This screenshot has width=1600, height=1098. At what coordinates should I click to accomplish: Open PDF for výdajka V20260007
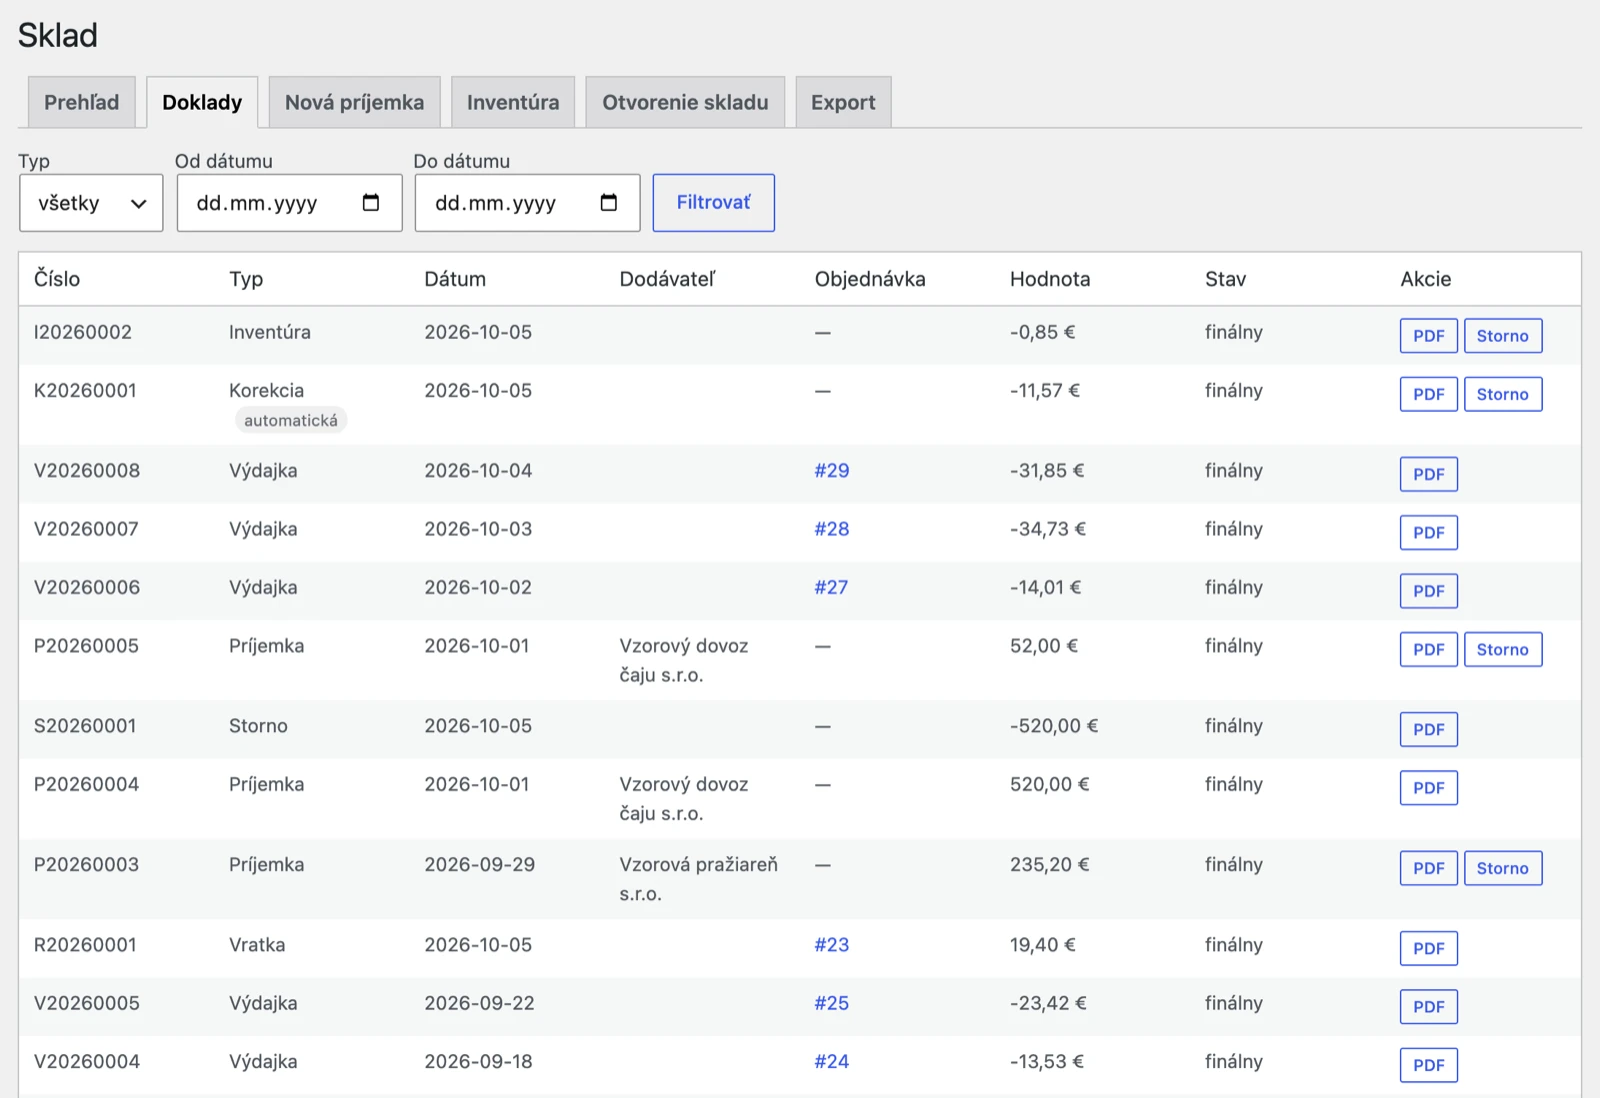1429,533
